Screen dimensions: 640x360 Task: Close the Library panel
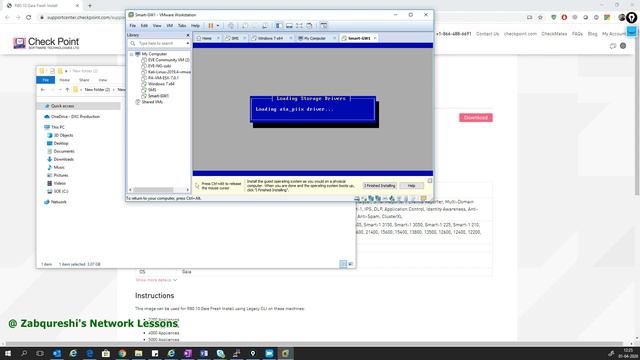point(188,35)
